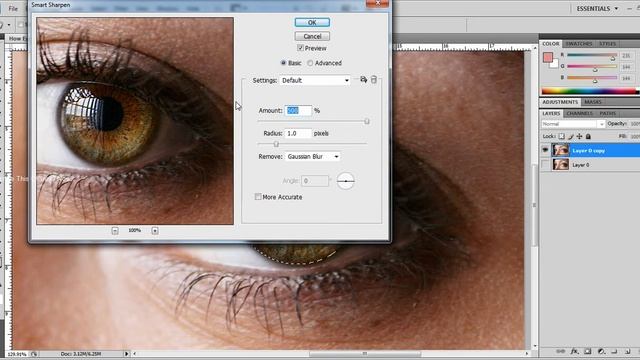Click the Angle dial control
The image size is (640, 360).
pos(346,180)
